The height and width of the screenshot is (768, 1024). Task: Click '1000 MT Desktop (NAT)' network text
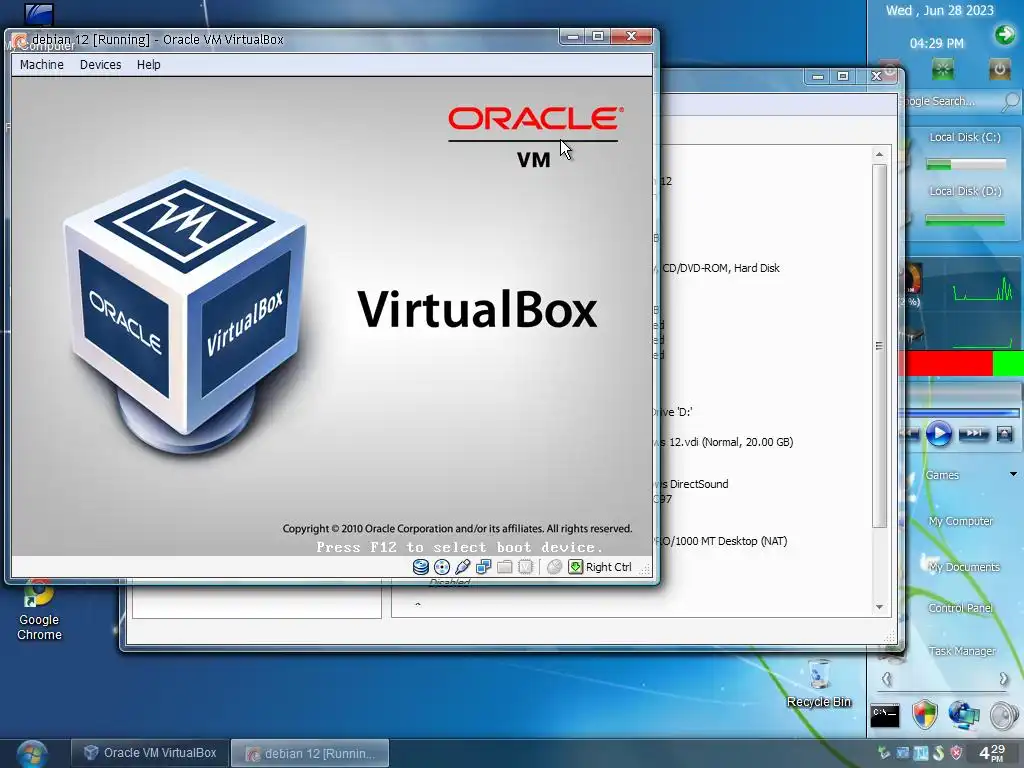pos(731,541)
